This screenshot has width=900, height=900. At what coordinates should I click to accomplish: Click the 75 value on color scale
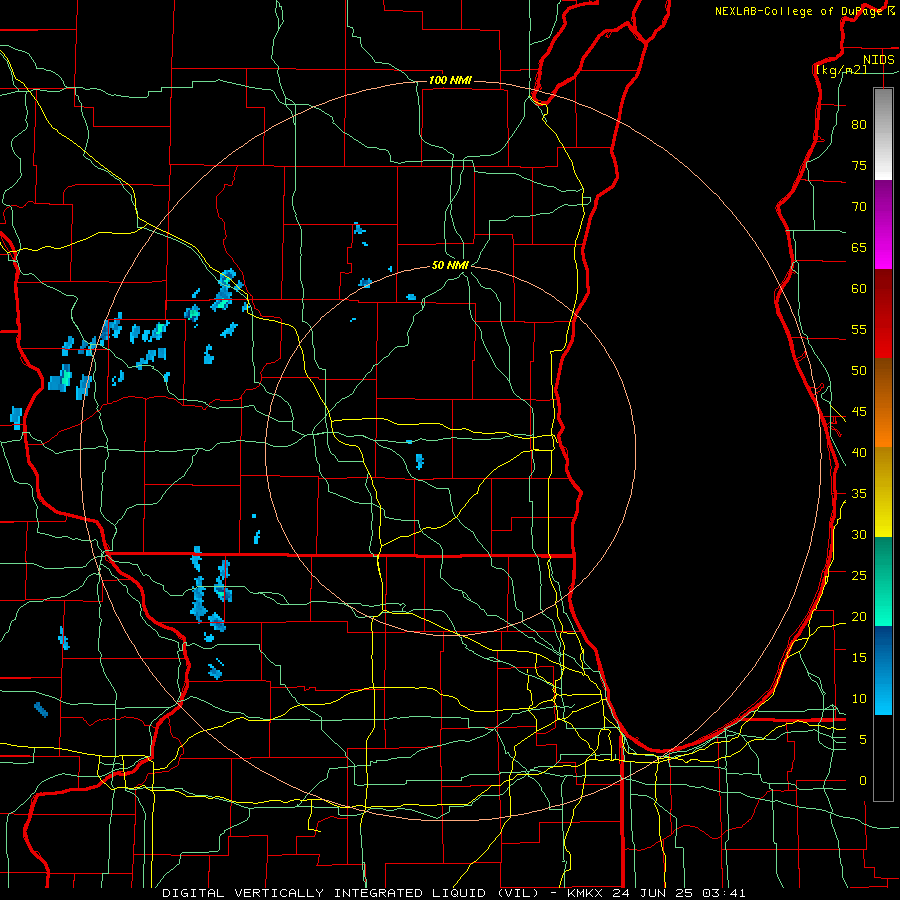(x=859, y=166)
